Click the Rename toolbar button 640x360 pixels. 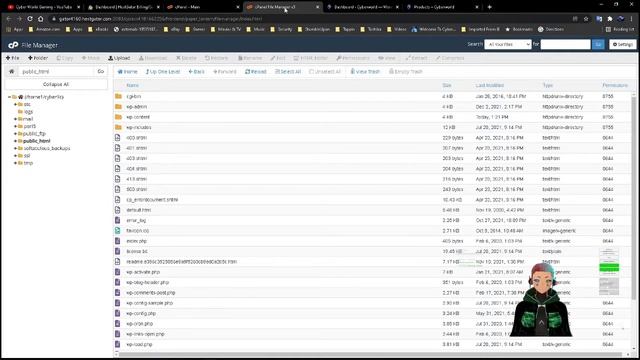point(250,58)
